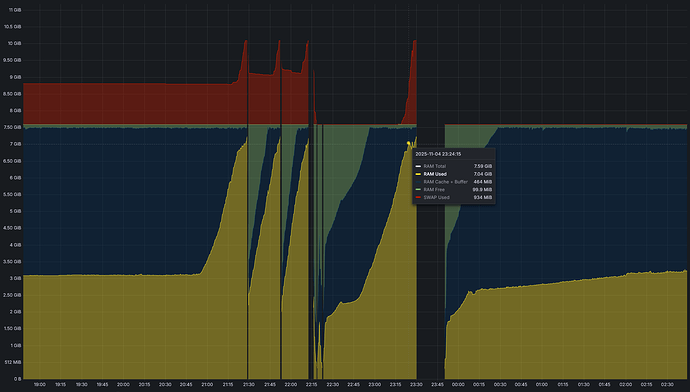Viewport: 690px width, 392px height.
Task: Click the '20:00' x-axis time label
Action: pyautogui.click(x=123, y=385)
